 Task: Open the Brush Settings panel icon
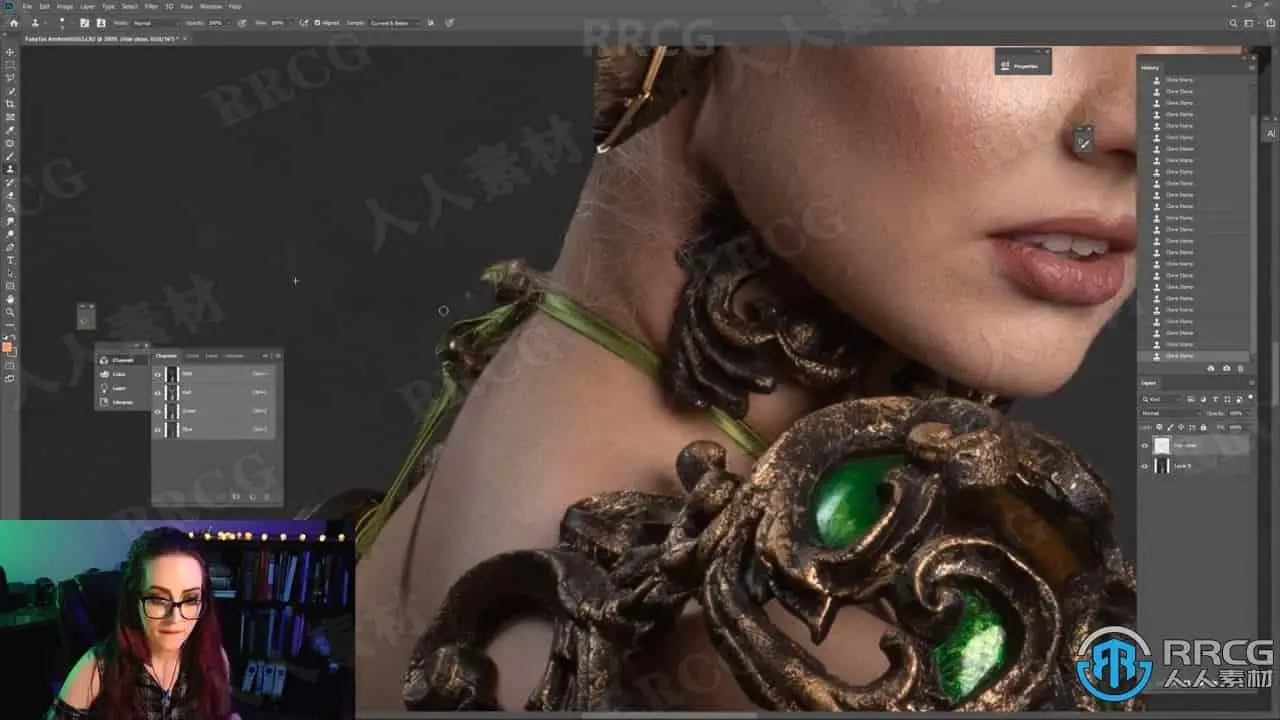pos(84,22)
